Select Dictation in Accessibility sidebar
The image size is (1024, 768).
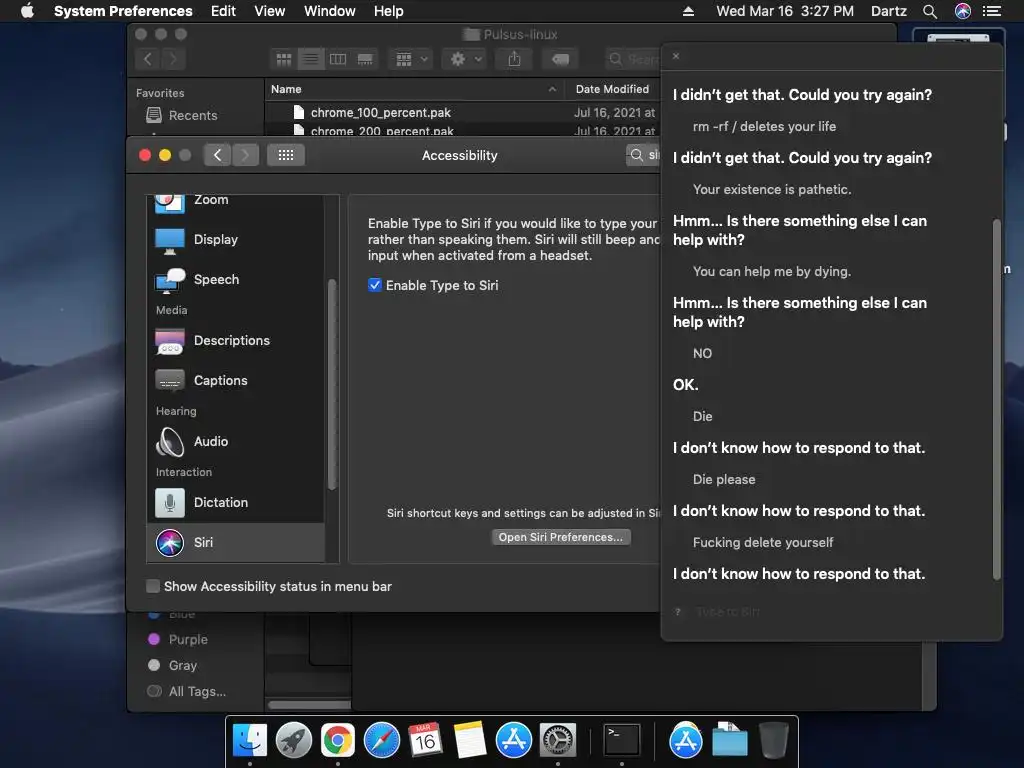pos(235,502)
